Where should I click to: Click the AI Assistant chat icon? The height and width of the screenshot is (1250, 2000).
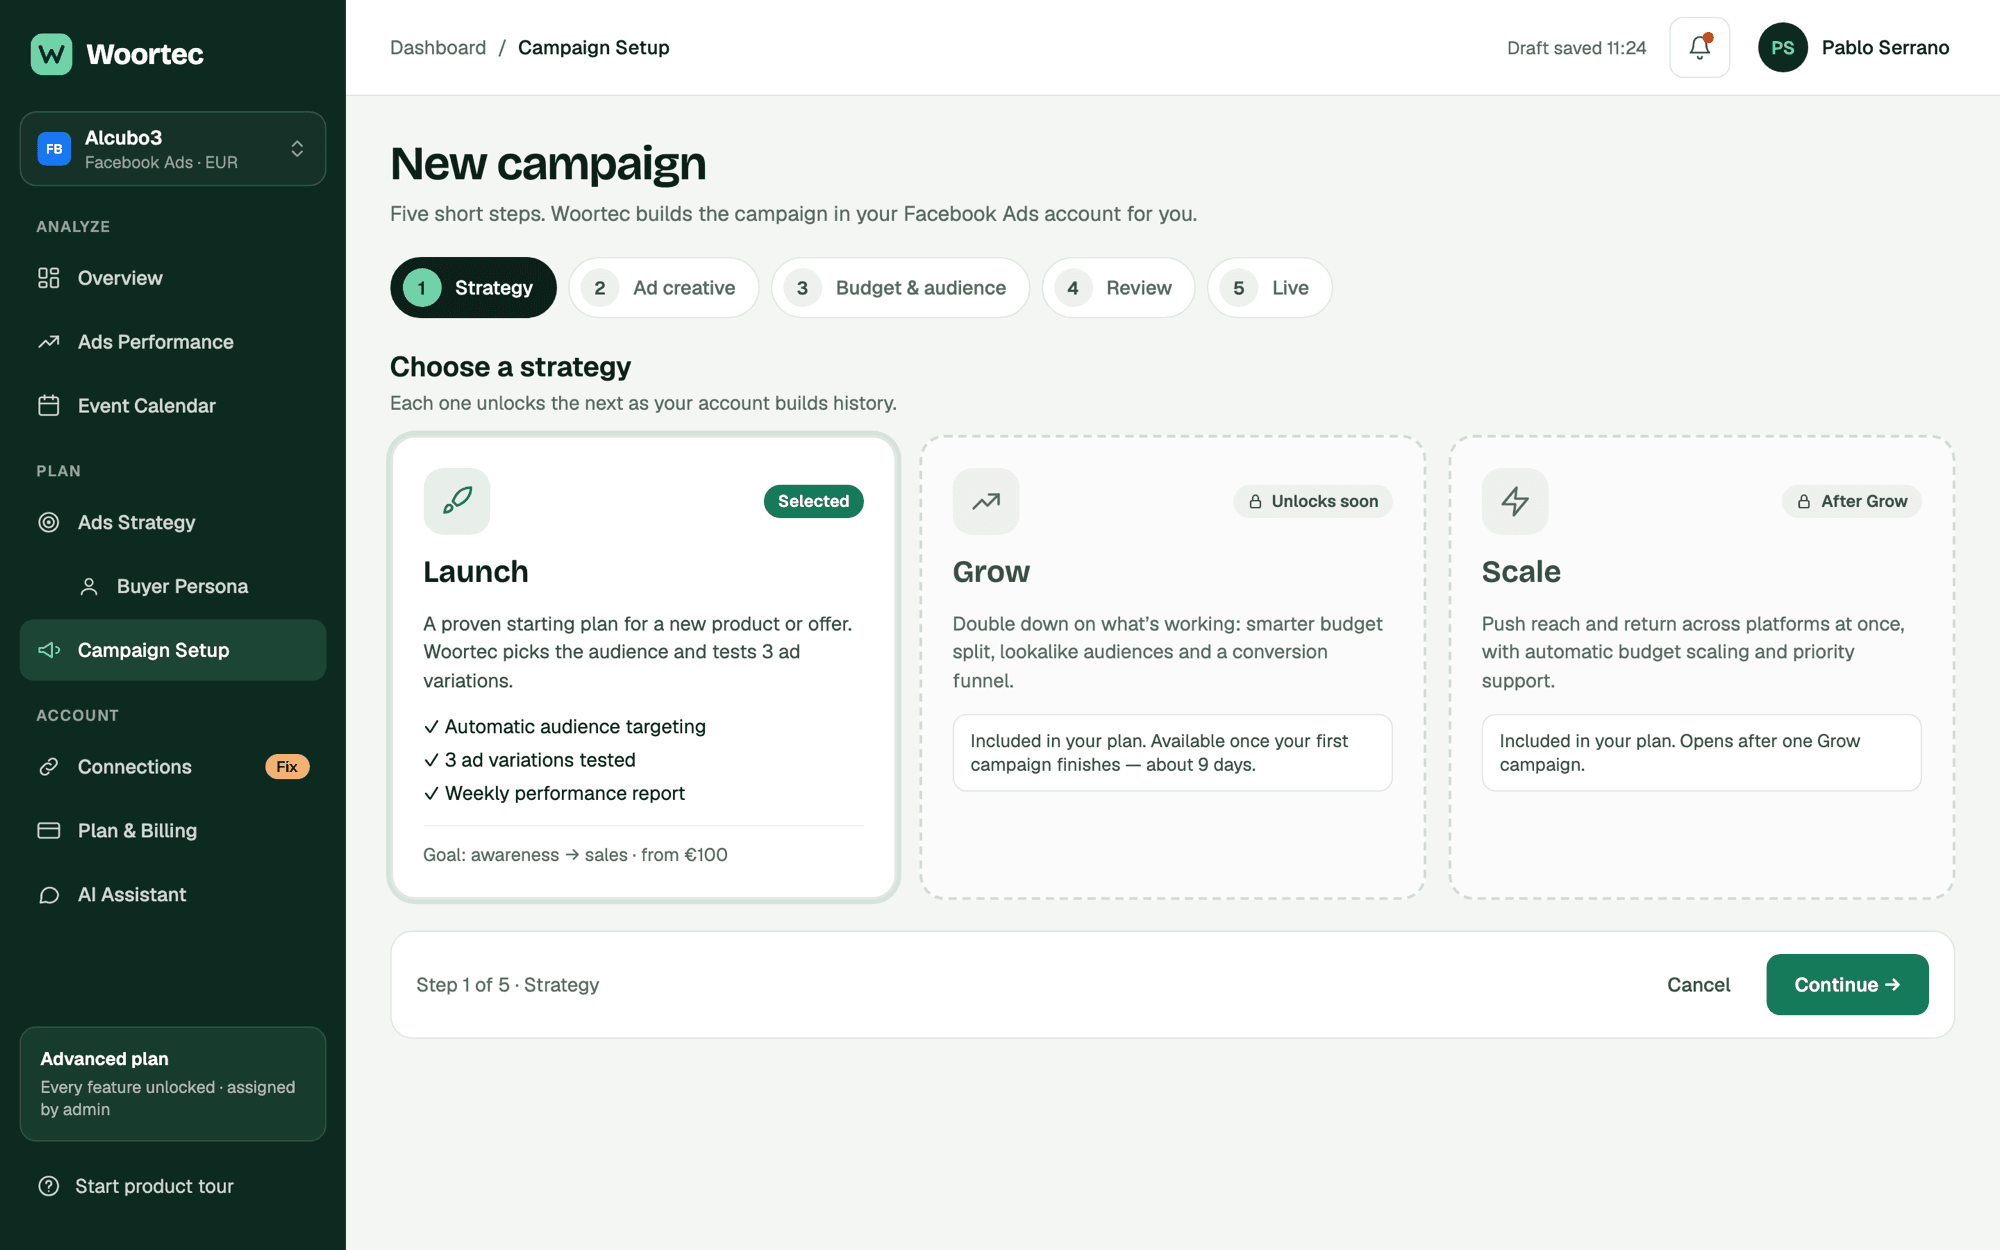[x=49, y=895]
